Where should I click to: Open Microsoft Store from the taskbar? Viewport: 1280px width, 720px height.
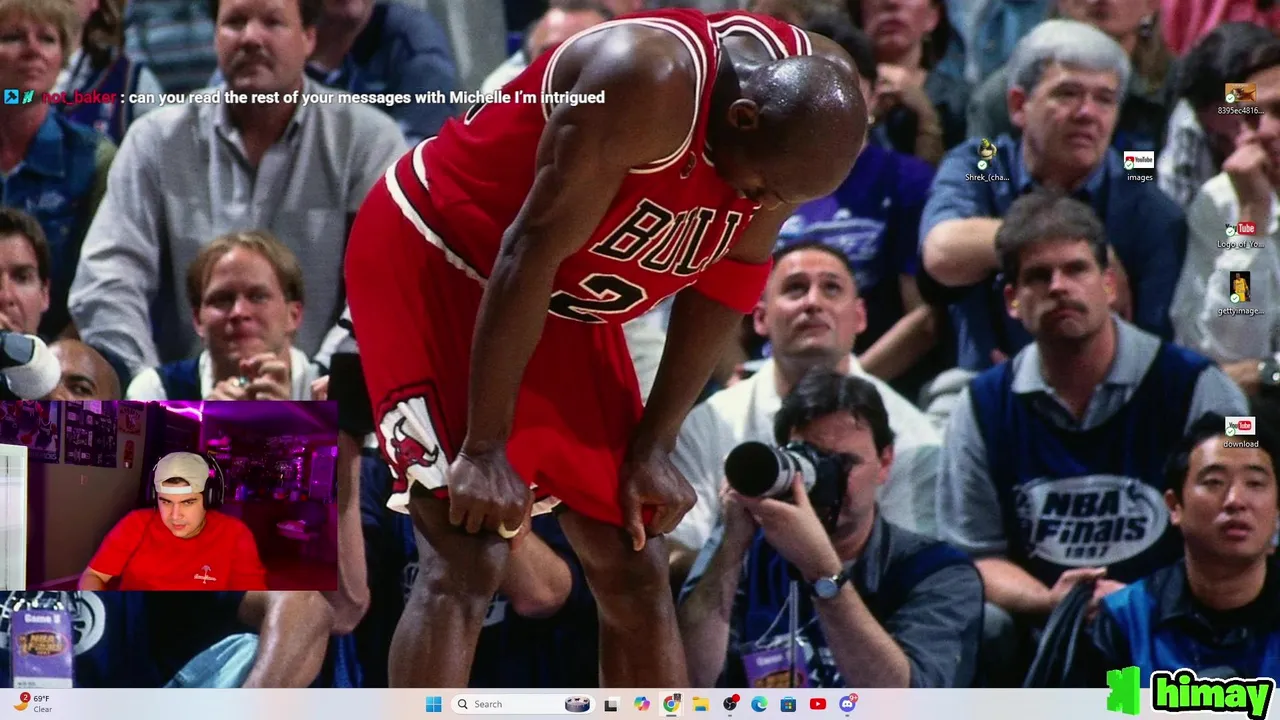point(789,704)
